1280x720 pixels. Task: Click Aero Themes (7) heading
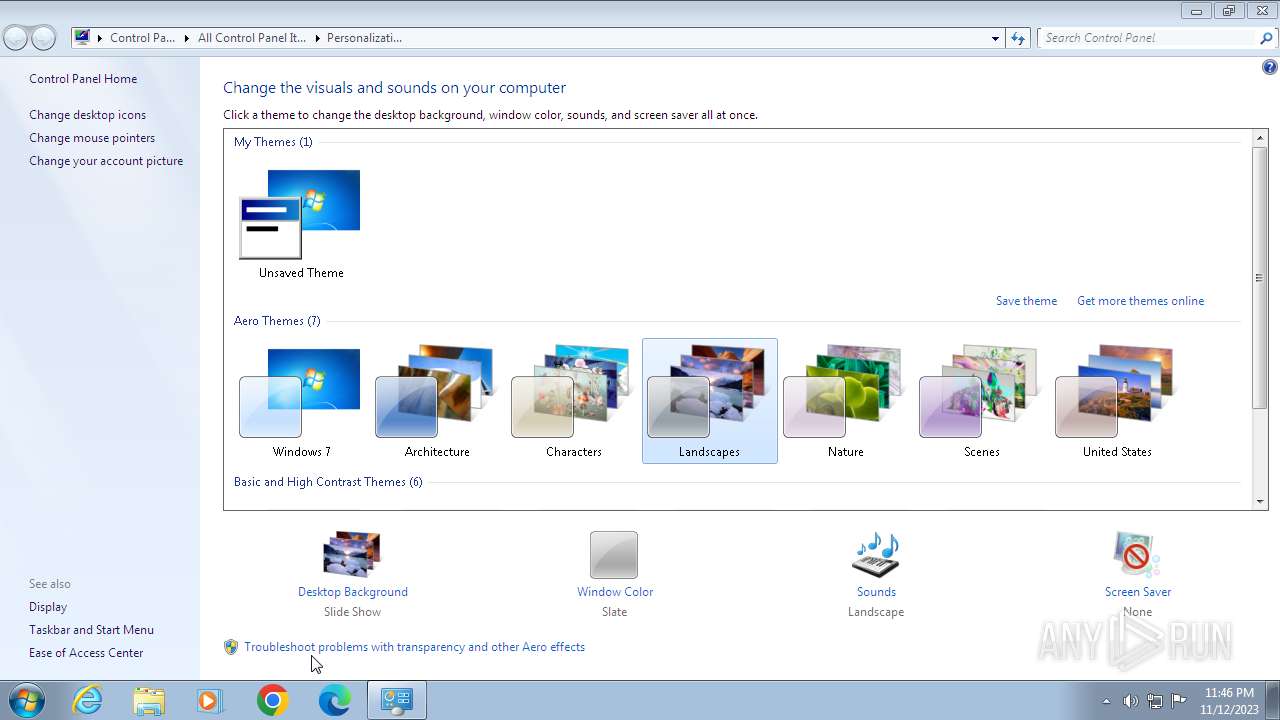(277, 321)
